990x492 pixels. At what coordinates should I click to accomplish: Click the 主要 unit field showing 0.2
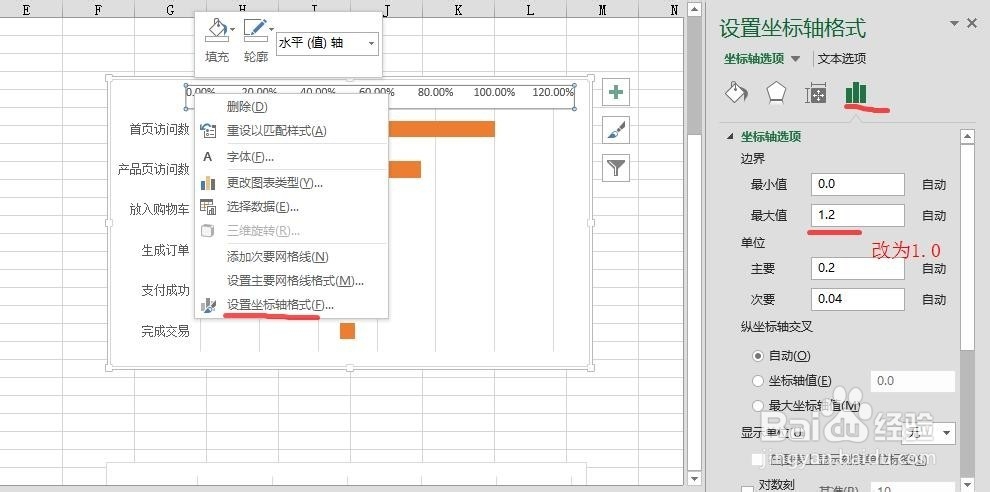(857, 268)
